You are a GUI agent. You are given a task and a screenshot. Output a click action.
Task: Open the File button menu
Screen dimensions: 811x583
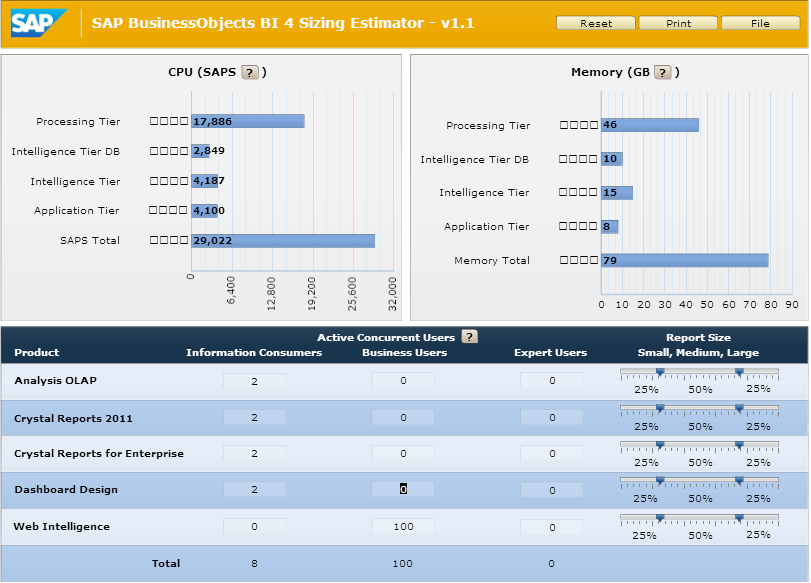tap(760, 23)
